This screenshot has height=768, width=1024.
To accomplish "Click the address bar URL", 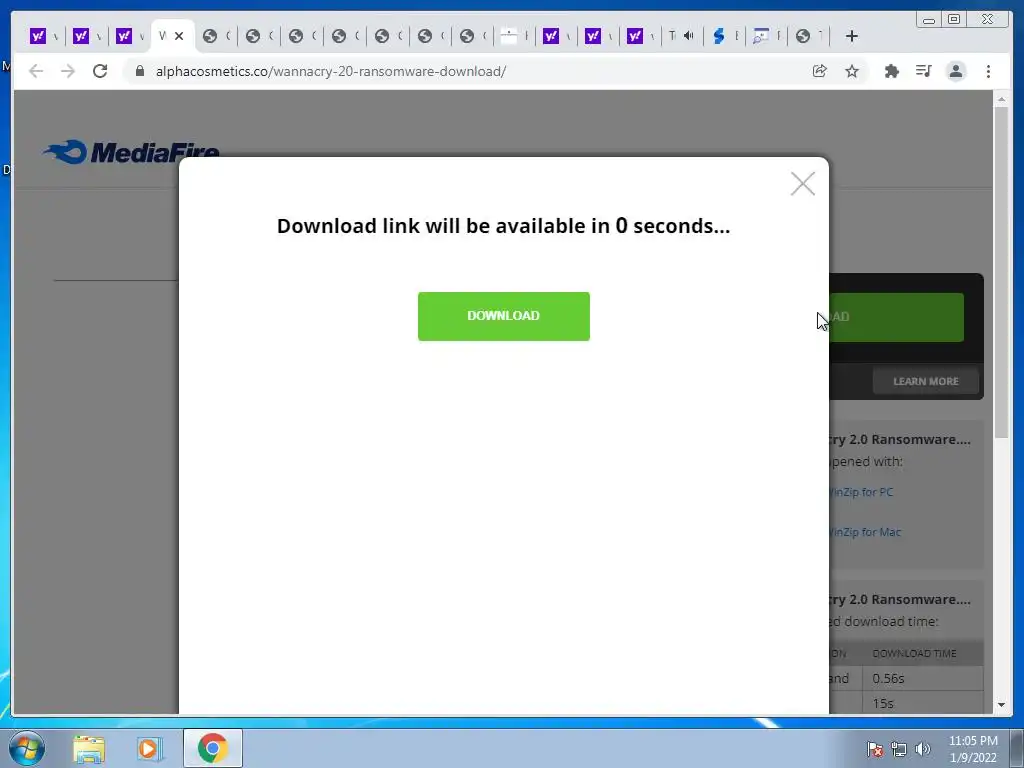I will coord(330,71).
